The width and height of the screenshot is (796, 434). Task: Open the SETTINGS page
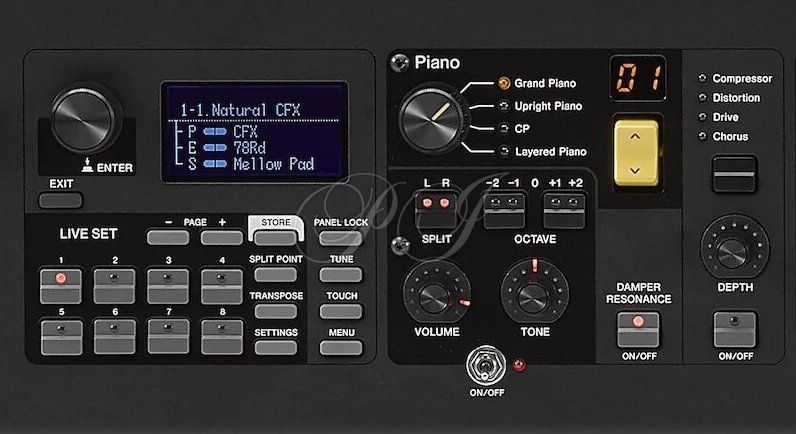pyautogui.click(x=276, y=348)
